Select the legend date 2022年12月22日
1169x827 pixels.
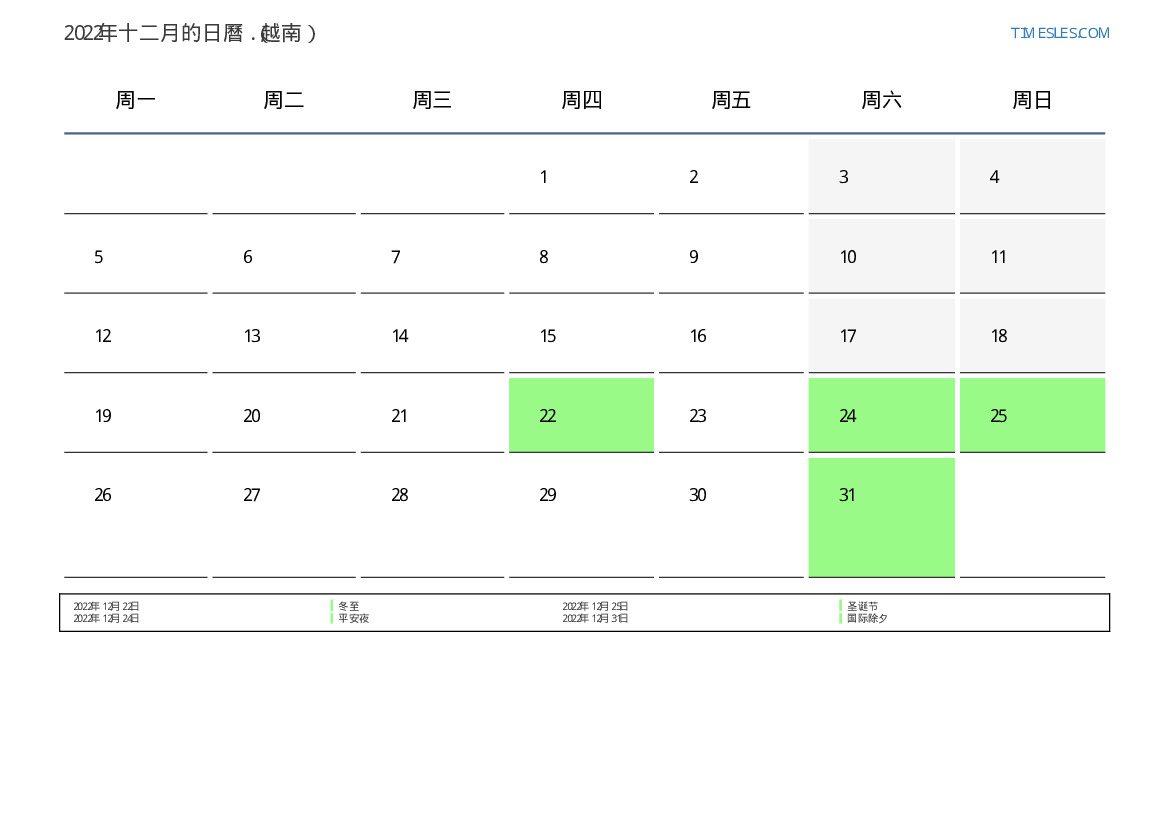pyautogui.click(x=106, y=606)
